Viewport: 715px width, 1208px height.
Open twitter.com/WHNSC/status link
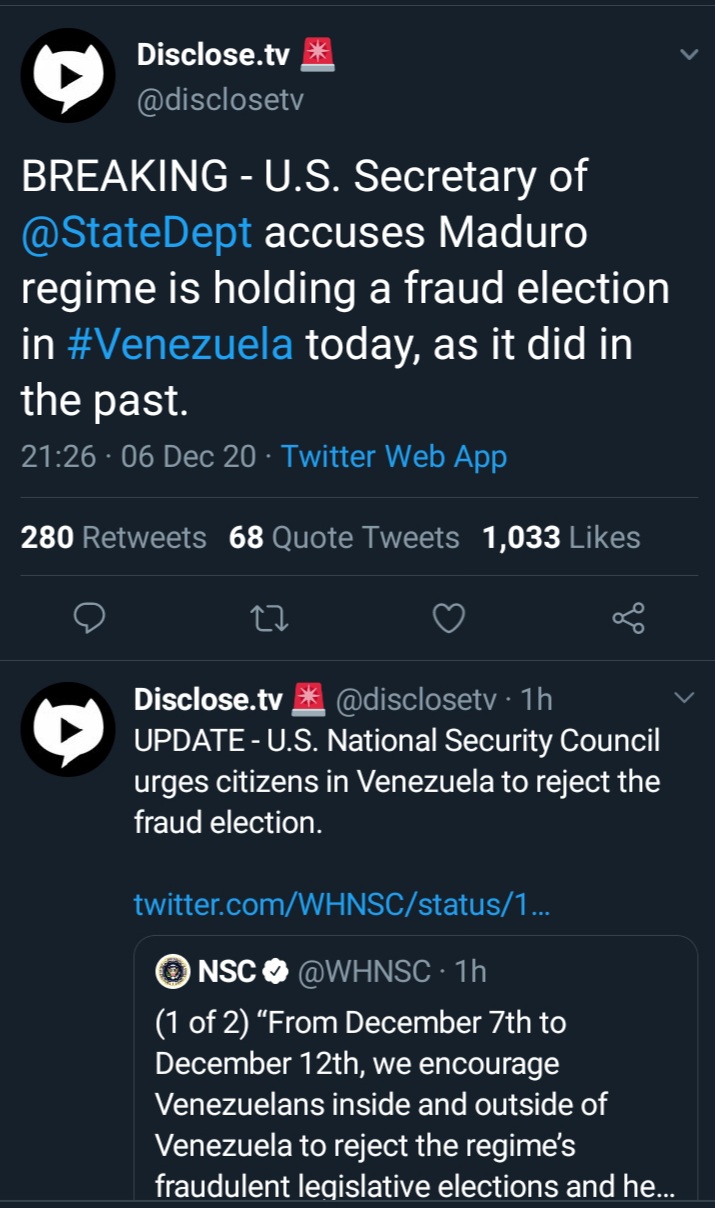click(341, 904)
